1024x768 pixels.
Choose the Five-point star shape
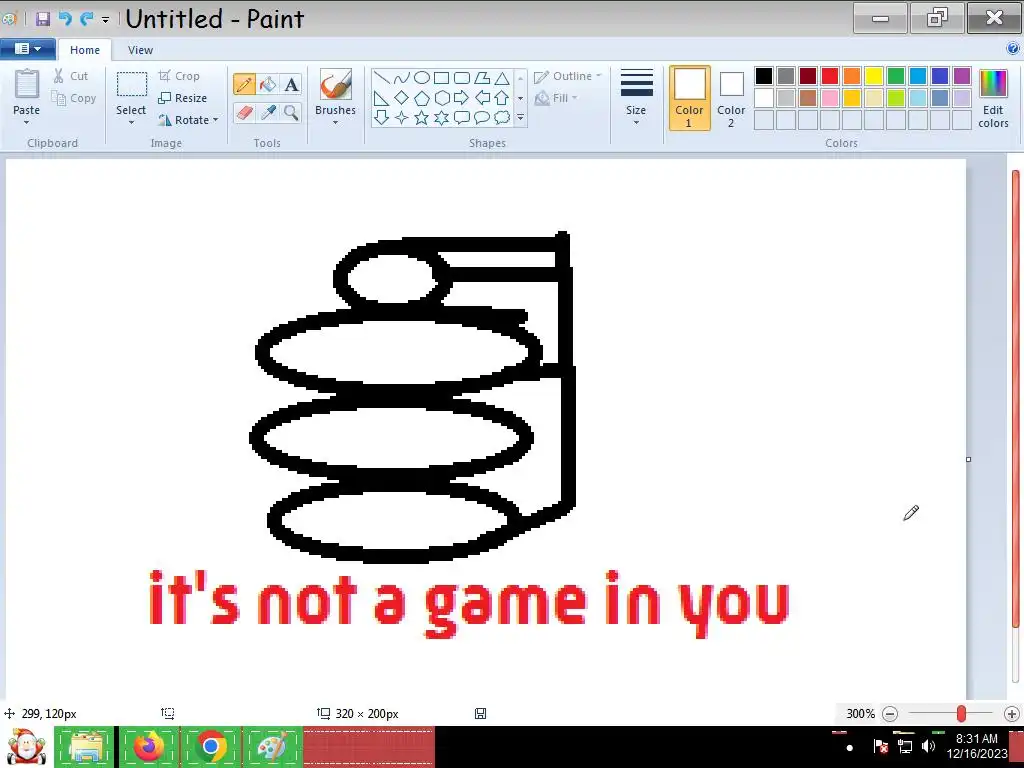(x=422, y=118)
